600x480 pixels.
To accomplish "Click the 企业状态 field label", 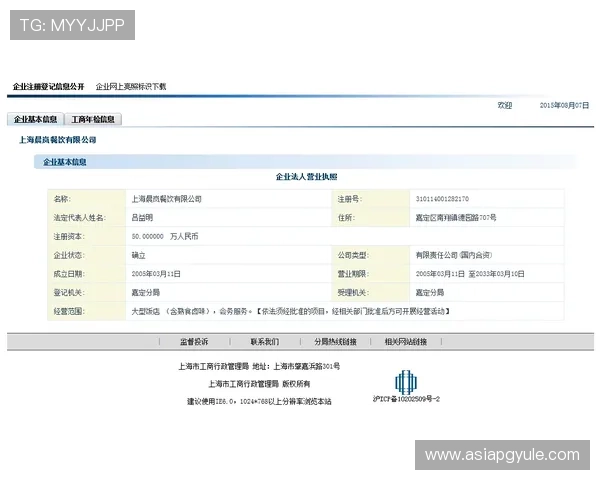I will coord(69,255).
